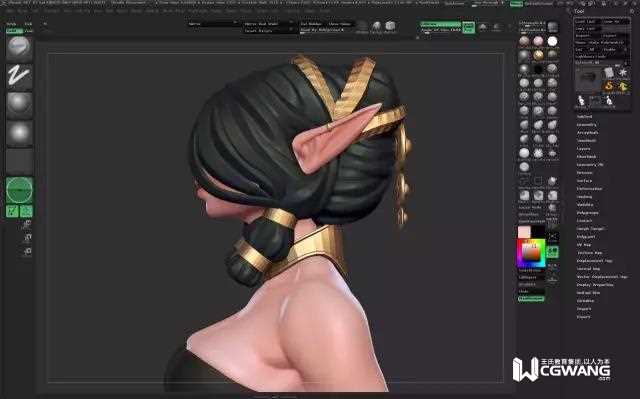Expand the Layers subpalette
This screenshot has width=640, height=399.
(x=583, y=149)
